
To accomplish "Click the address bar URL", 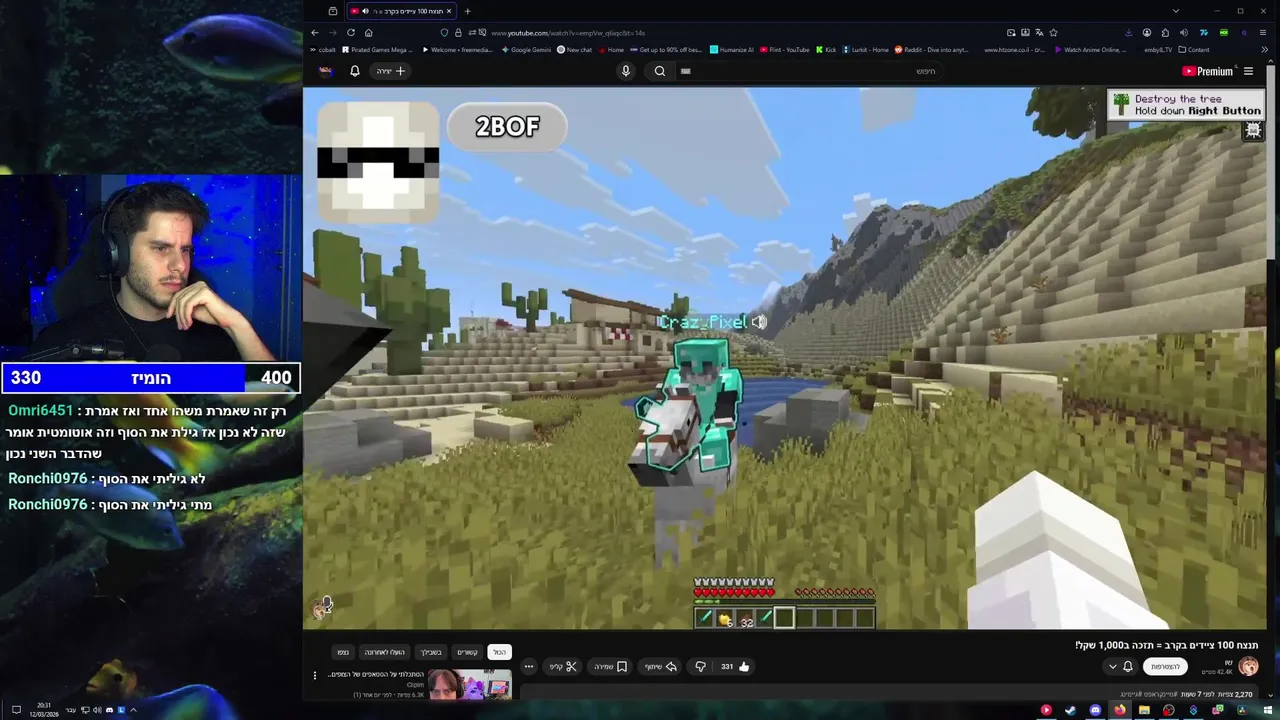I will click(x=568, y=33).
